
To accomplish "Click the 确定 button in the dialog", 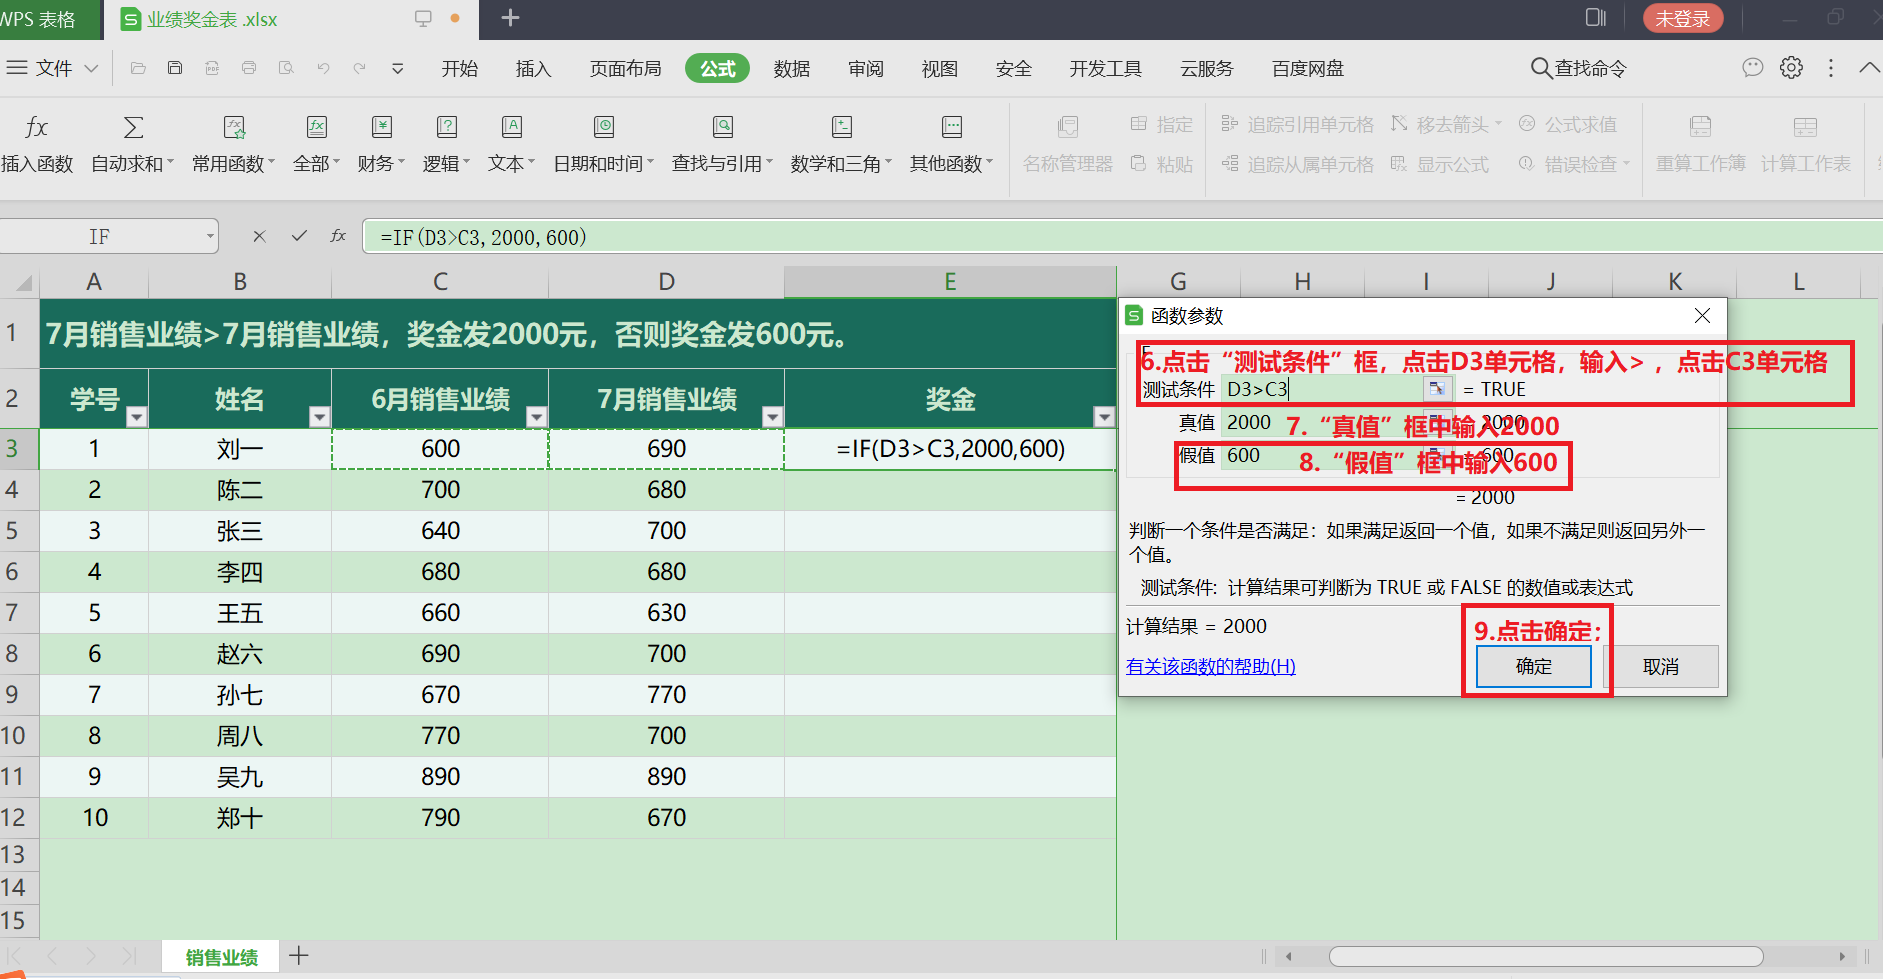I will [1532, 666].
